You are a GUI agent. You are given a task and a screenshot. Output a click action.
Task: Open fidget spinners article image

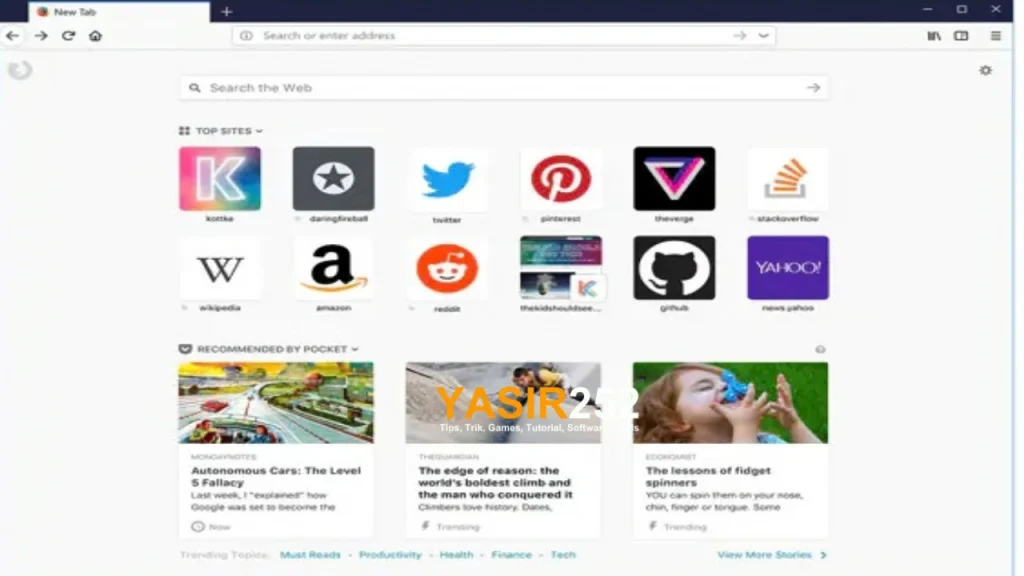click(730, 403)
